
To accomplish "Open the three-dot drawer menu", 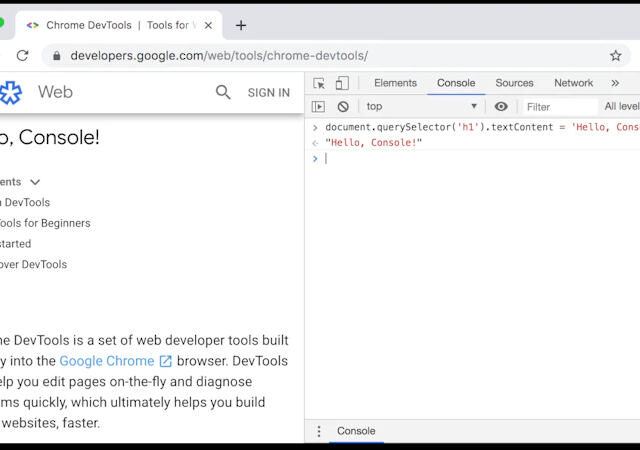I will pyautogui.click(x=319, y=431).
